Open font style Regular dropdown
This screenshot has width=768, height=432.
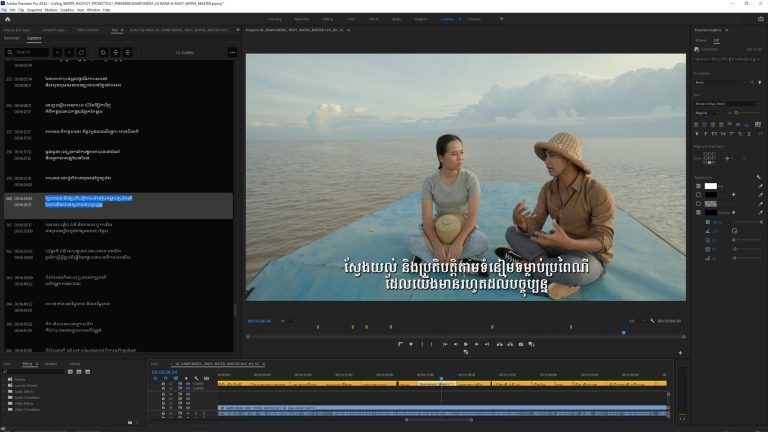point(706,113)
